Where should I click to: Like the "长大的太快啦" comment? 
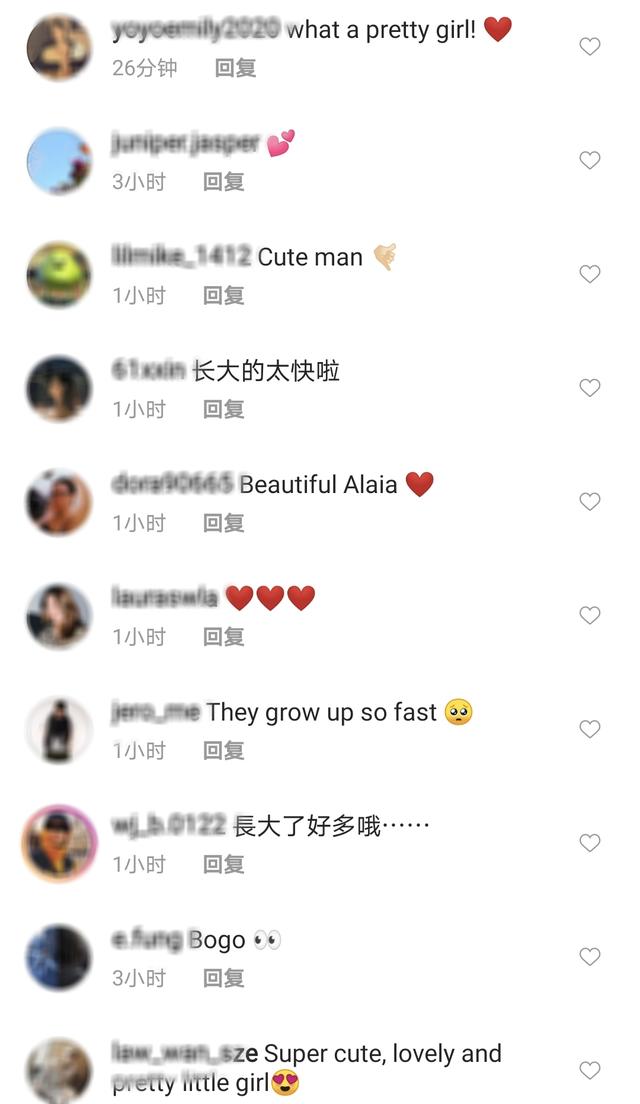(x=589, y=387)
